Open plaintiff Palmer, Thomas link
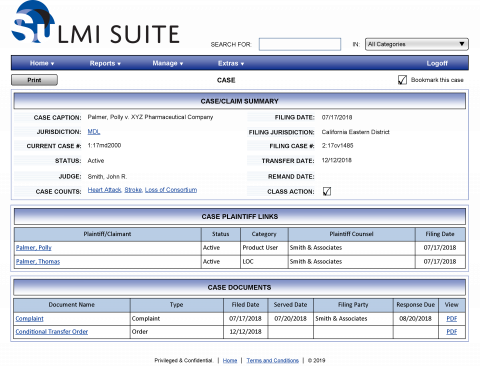This screenshot has width=480, height=366. click(38, 262)
